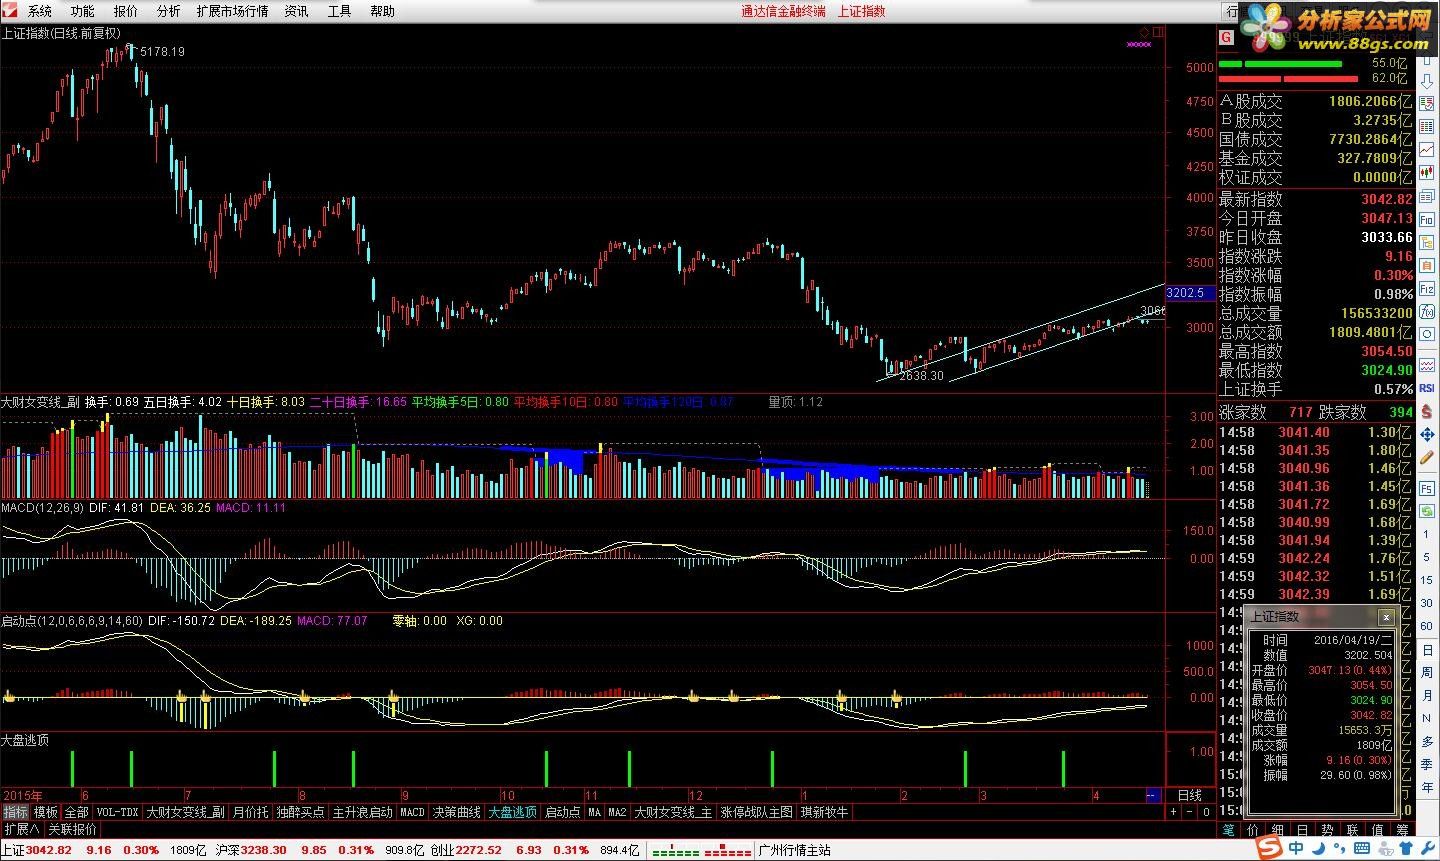Toggle Sogou punctuation mode icon
The width and height of the screenshot is (1440, 861).
pyautogui.click(x=1339, y=848)
